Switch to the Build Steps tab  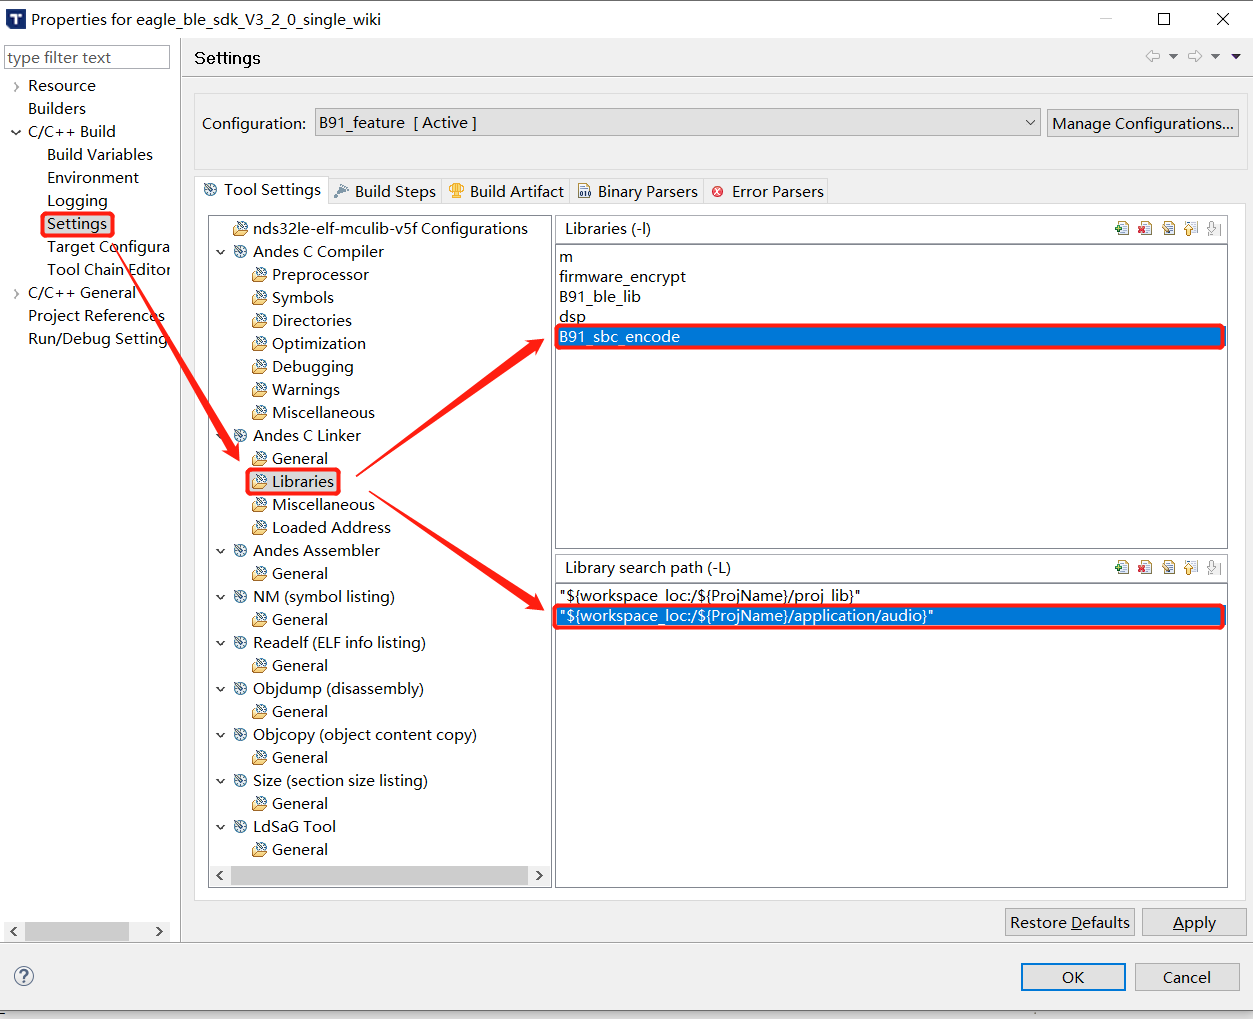[x=385, y=191]
